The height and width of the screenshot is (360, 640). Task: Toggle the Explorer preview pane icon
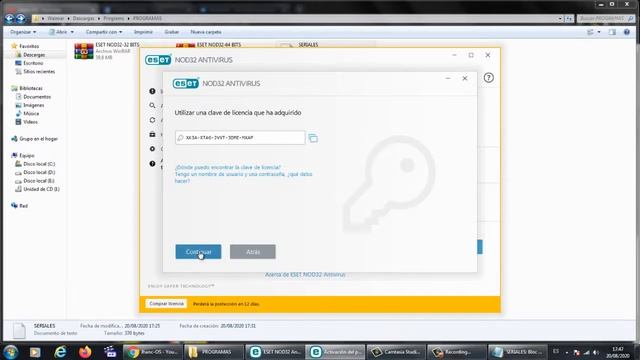click(612, 32)
